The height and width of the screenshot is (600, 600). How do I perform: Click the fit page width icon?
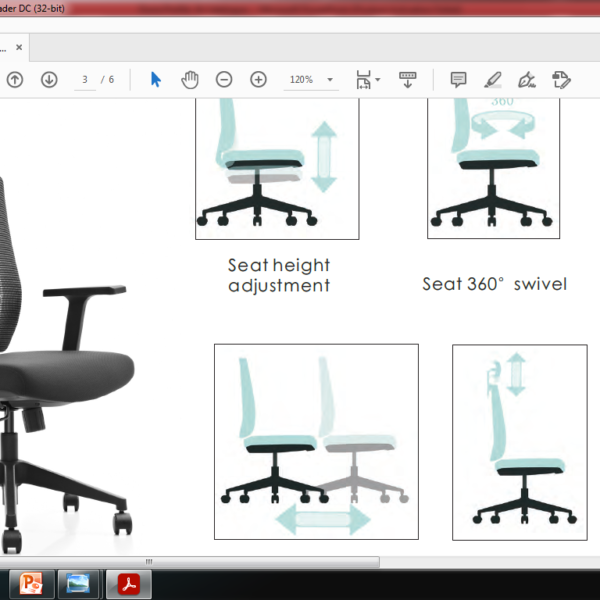(x=364, y=80)
